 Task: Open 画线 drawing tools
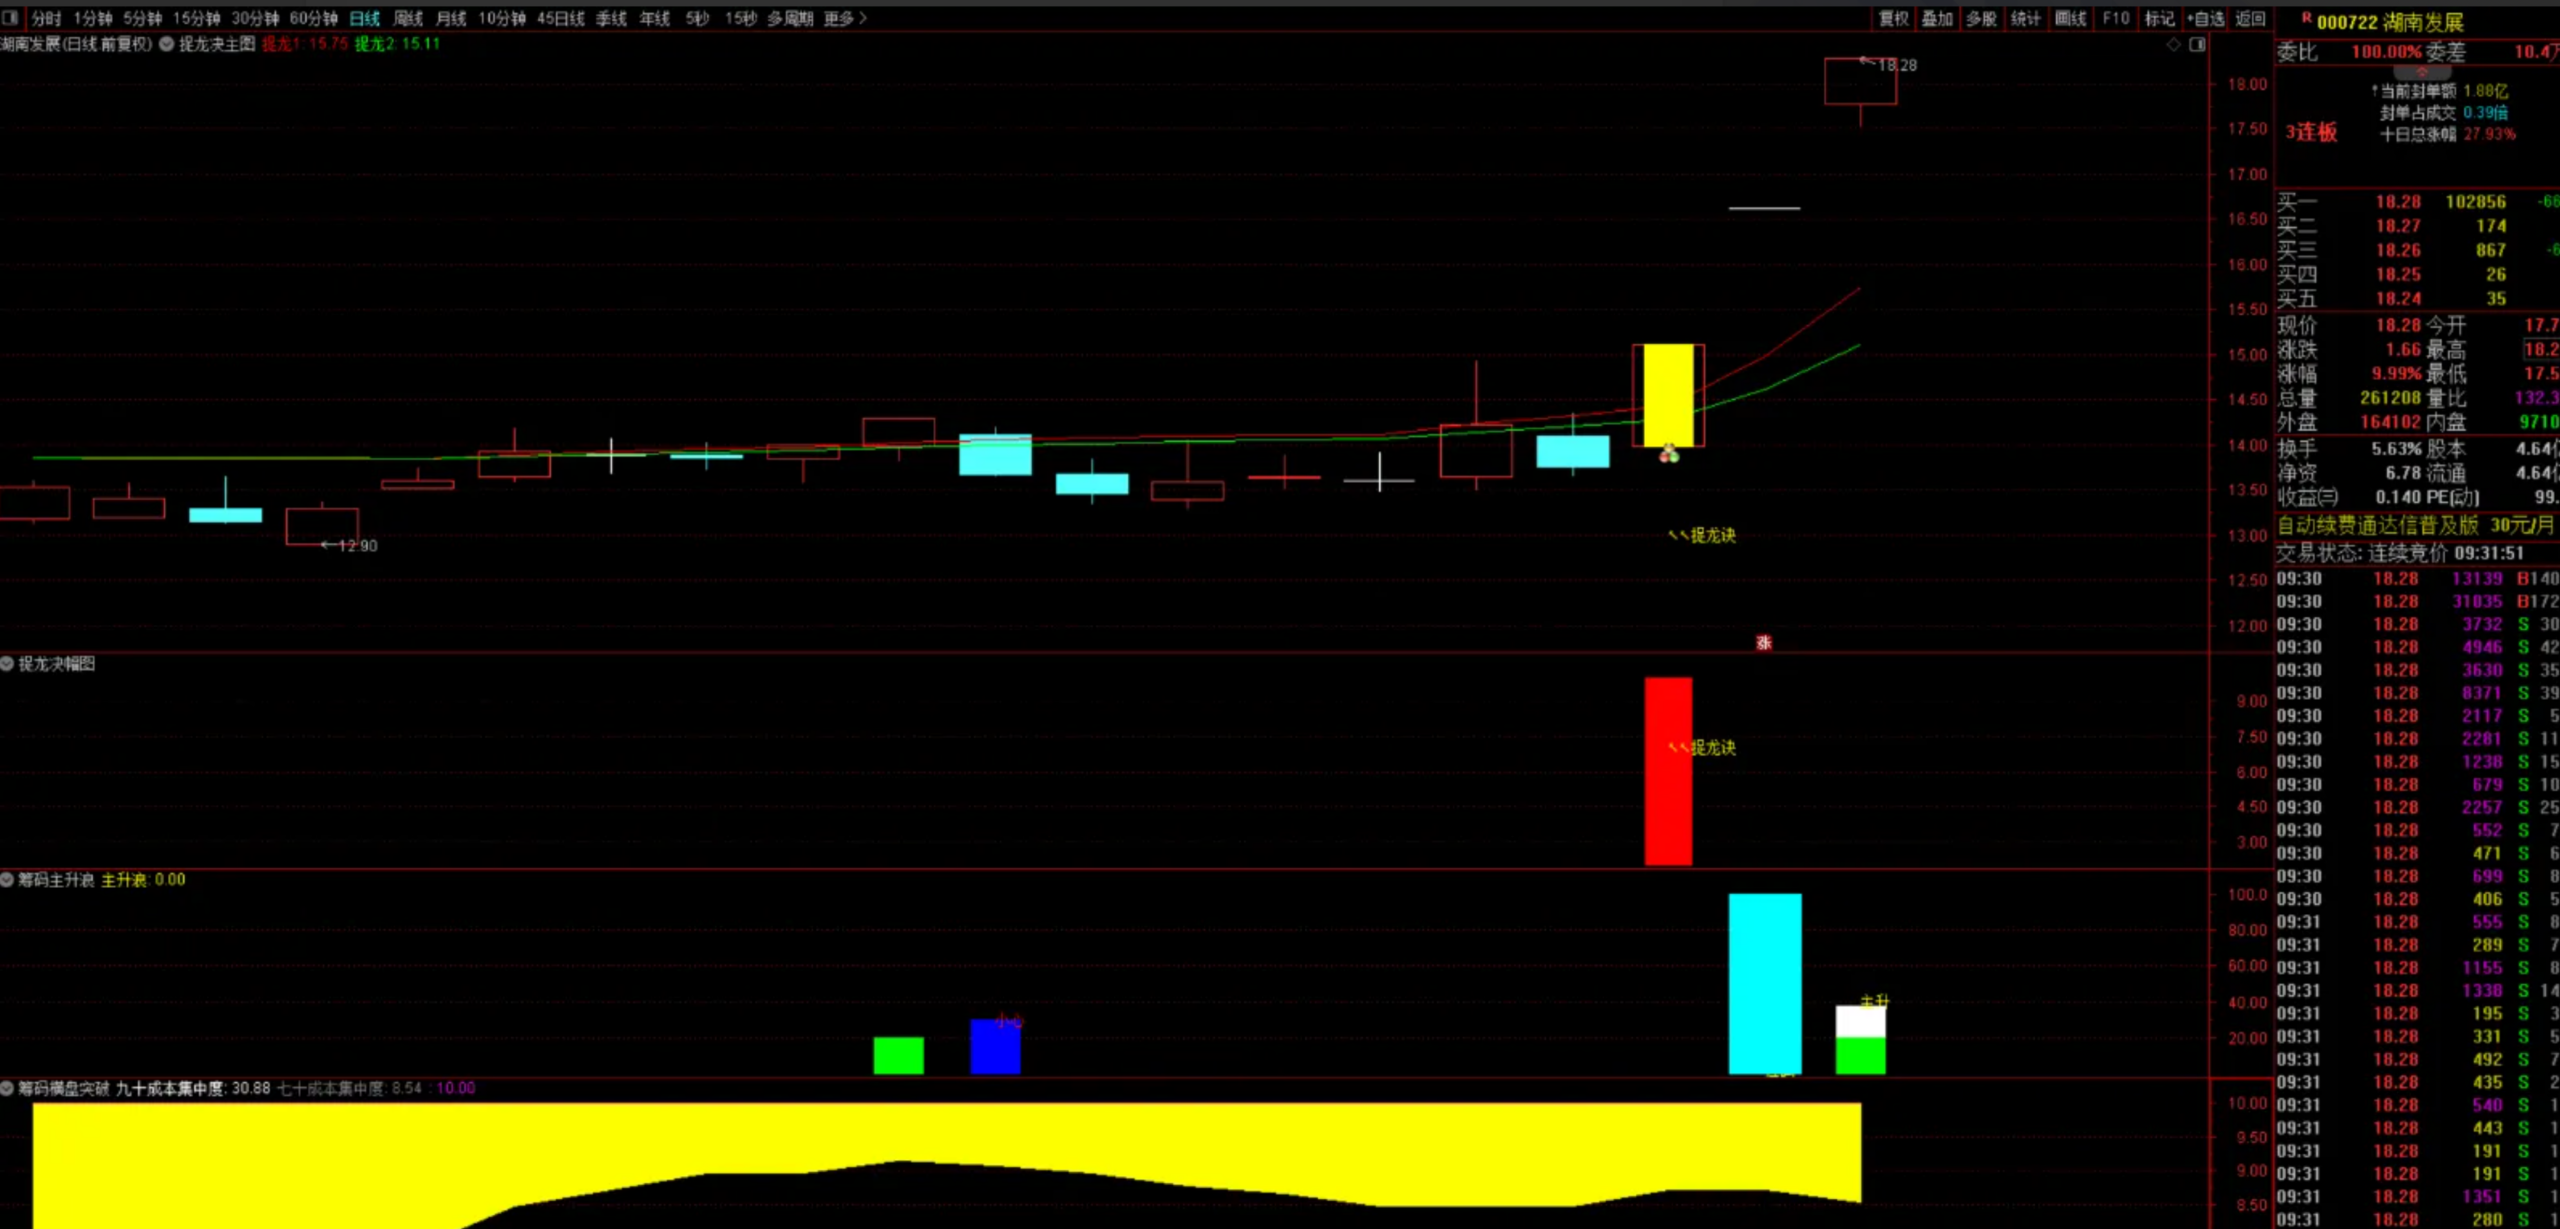(x=2070, y=18)
